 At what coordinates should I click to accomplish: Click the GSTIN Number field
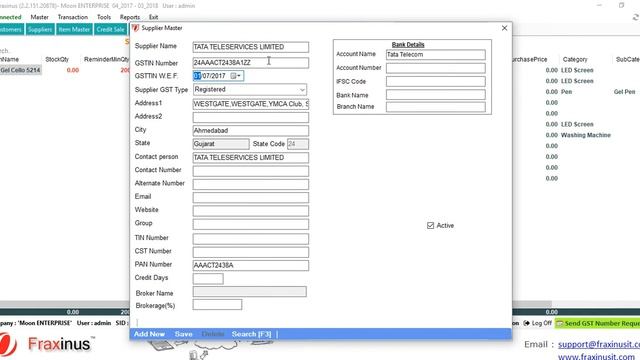[x=251, y=63]
